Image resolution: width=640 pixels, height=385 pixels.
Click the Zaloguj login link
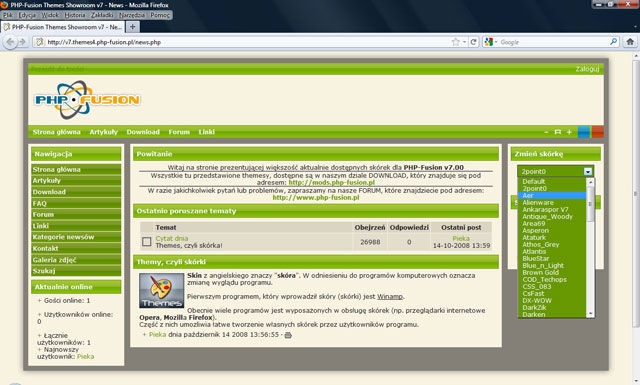coord(587,69)
